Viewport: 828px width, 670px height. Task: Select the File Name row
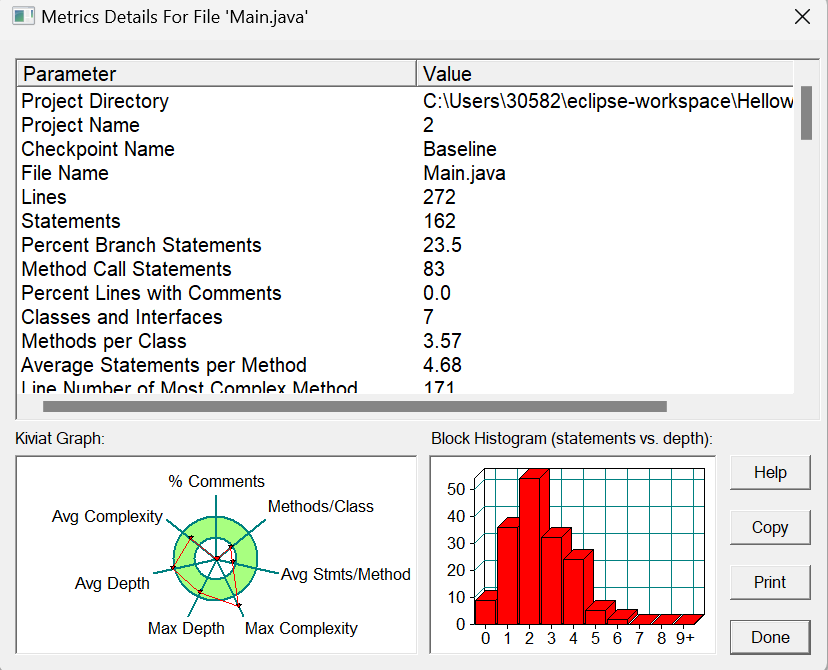click(406, 173)
